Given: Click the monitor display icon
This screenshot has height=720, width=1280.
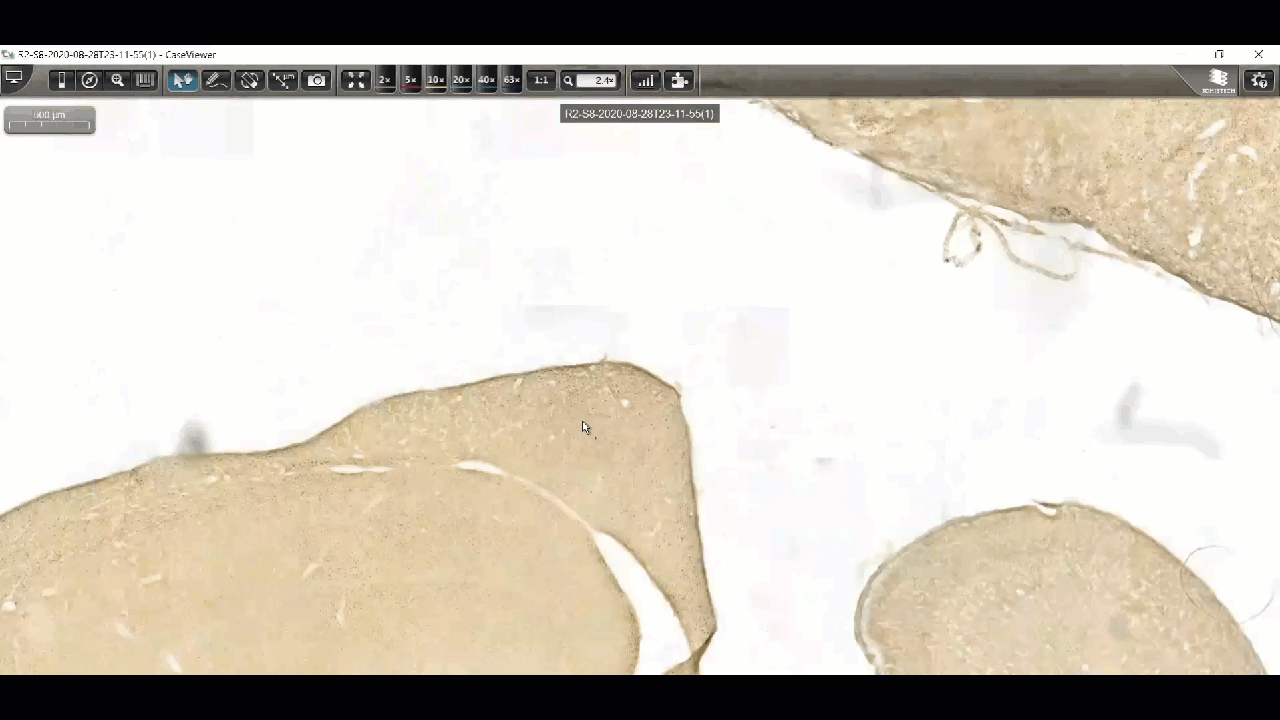Looking at the screenshot, I should click(x=14, y=79).
